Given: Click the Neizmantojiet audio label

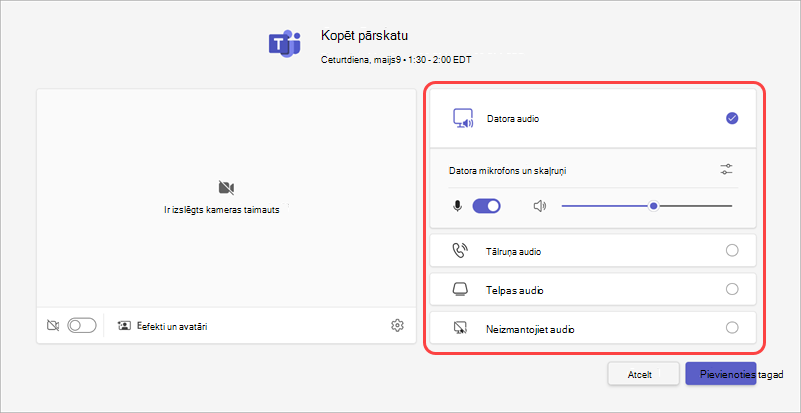Looking at the screenshot, I should coord(530,330).
